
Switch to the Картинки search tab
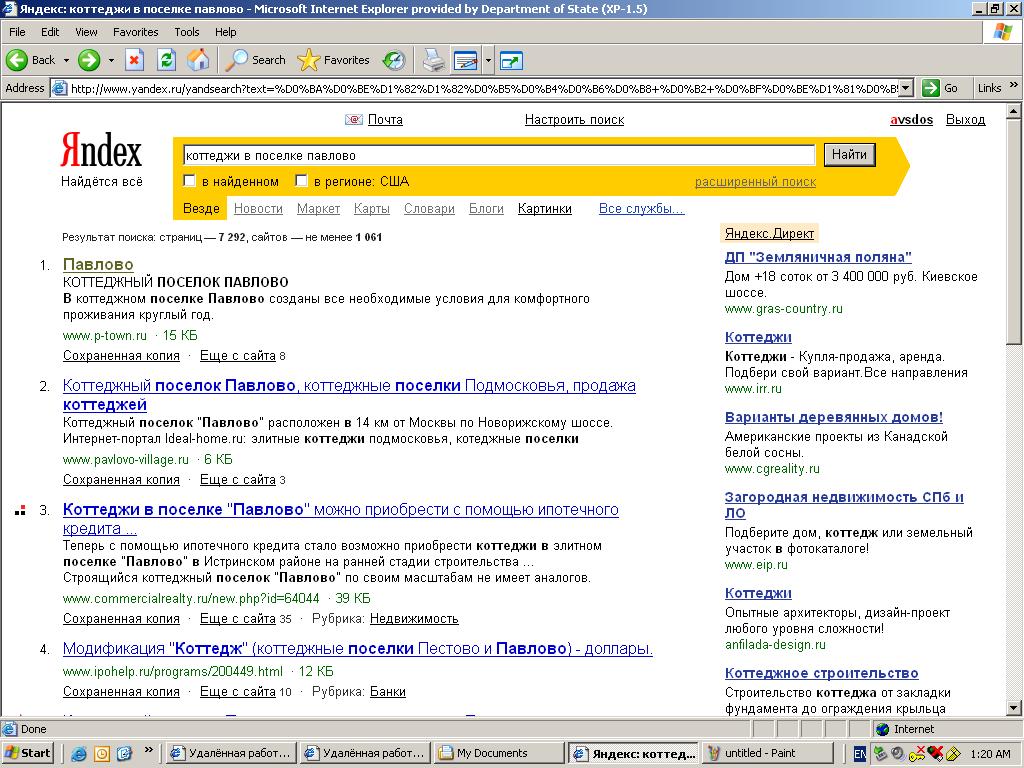coord(544,209)
